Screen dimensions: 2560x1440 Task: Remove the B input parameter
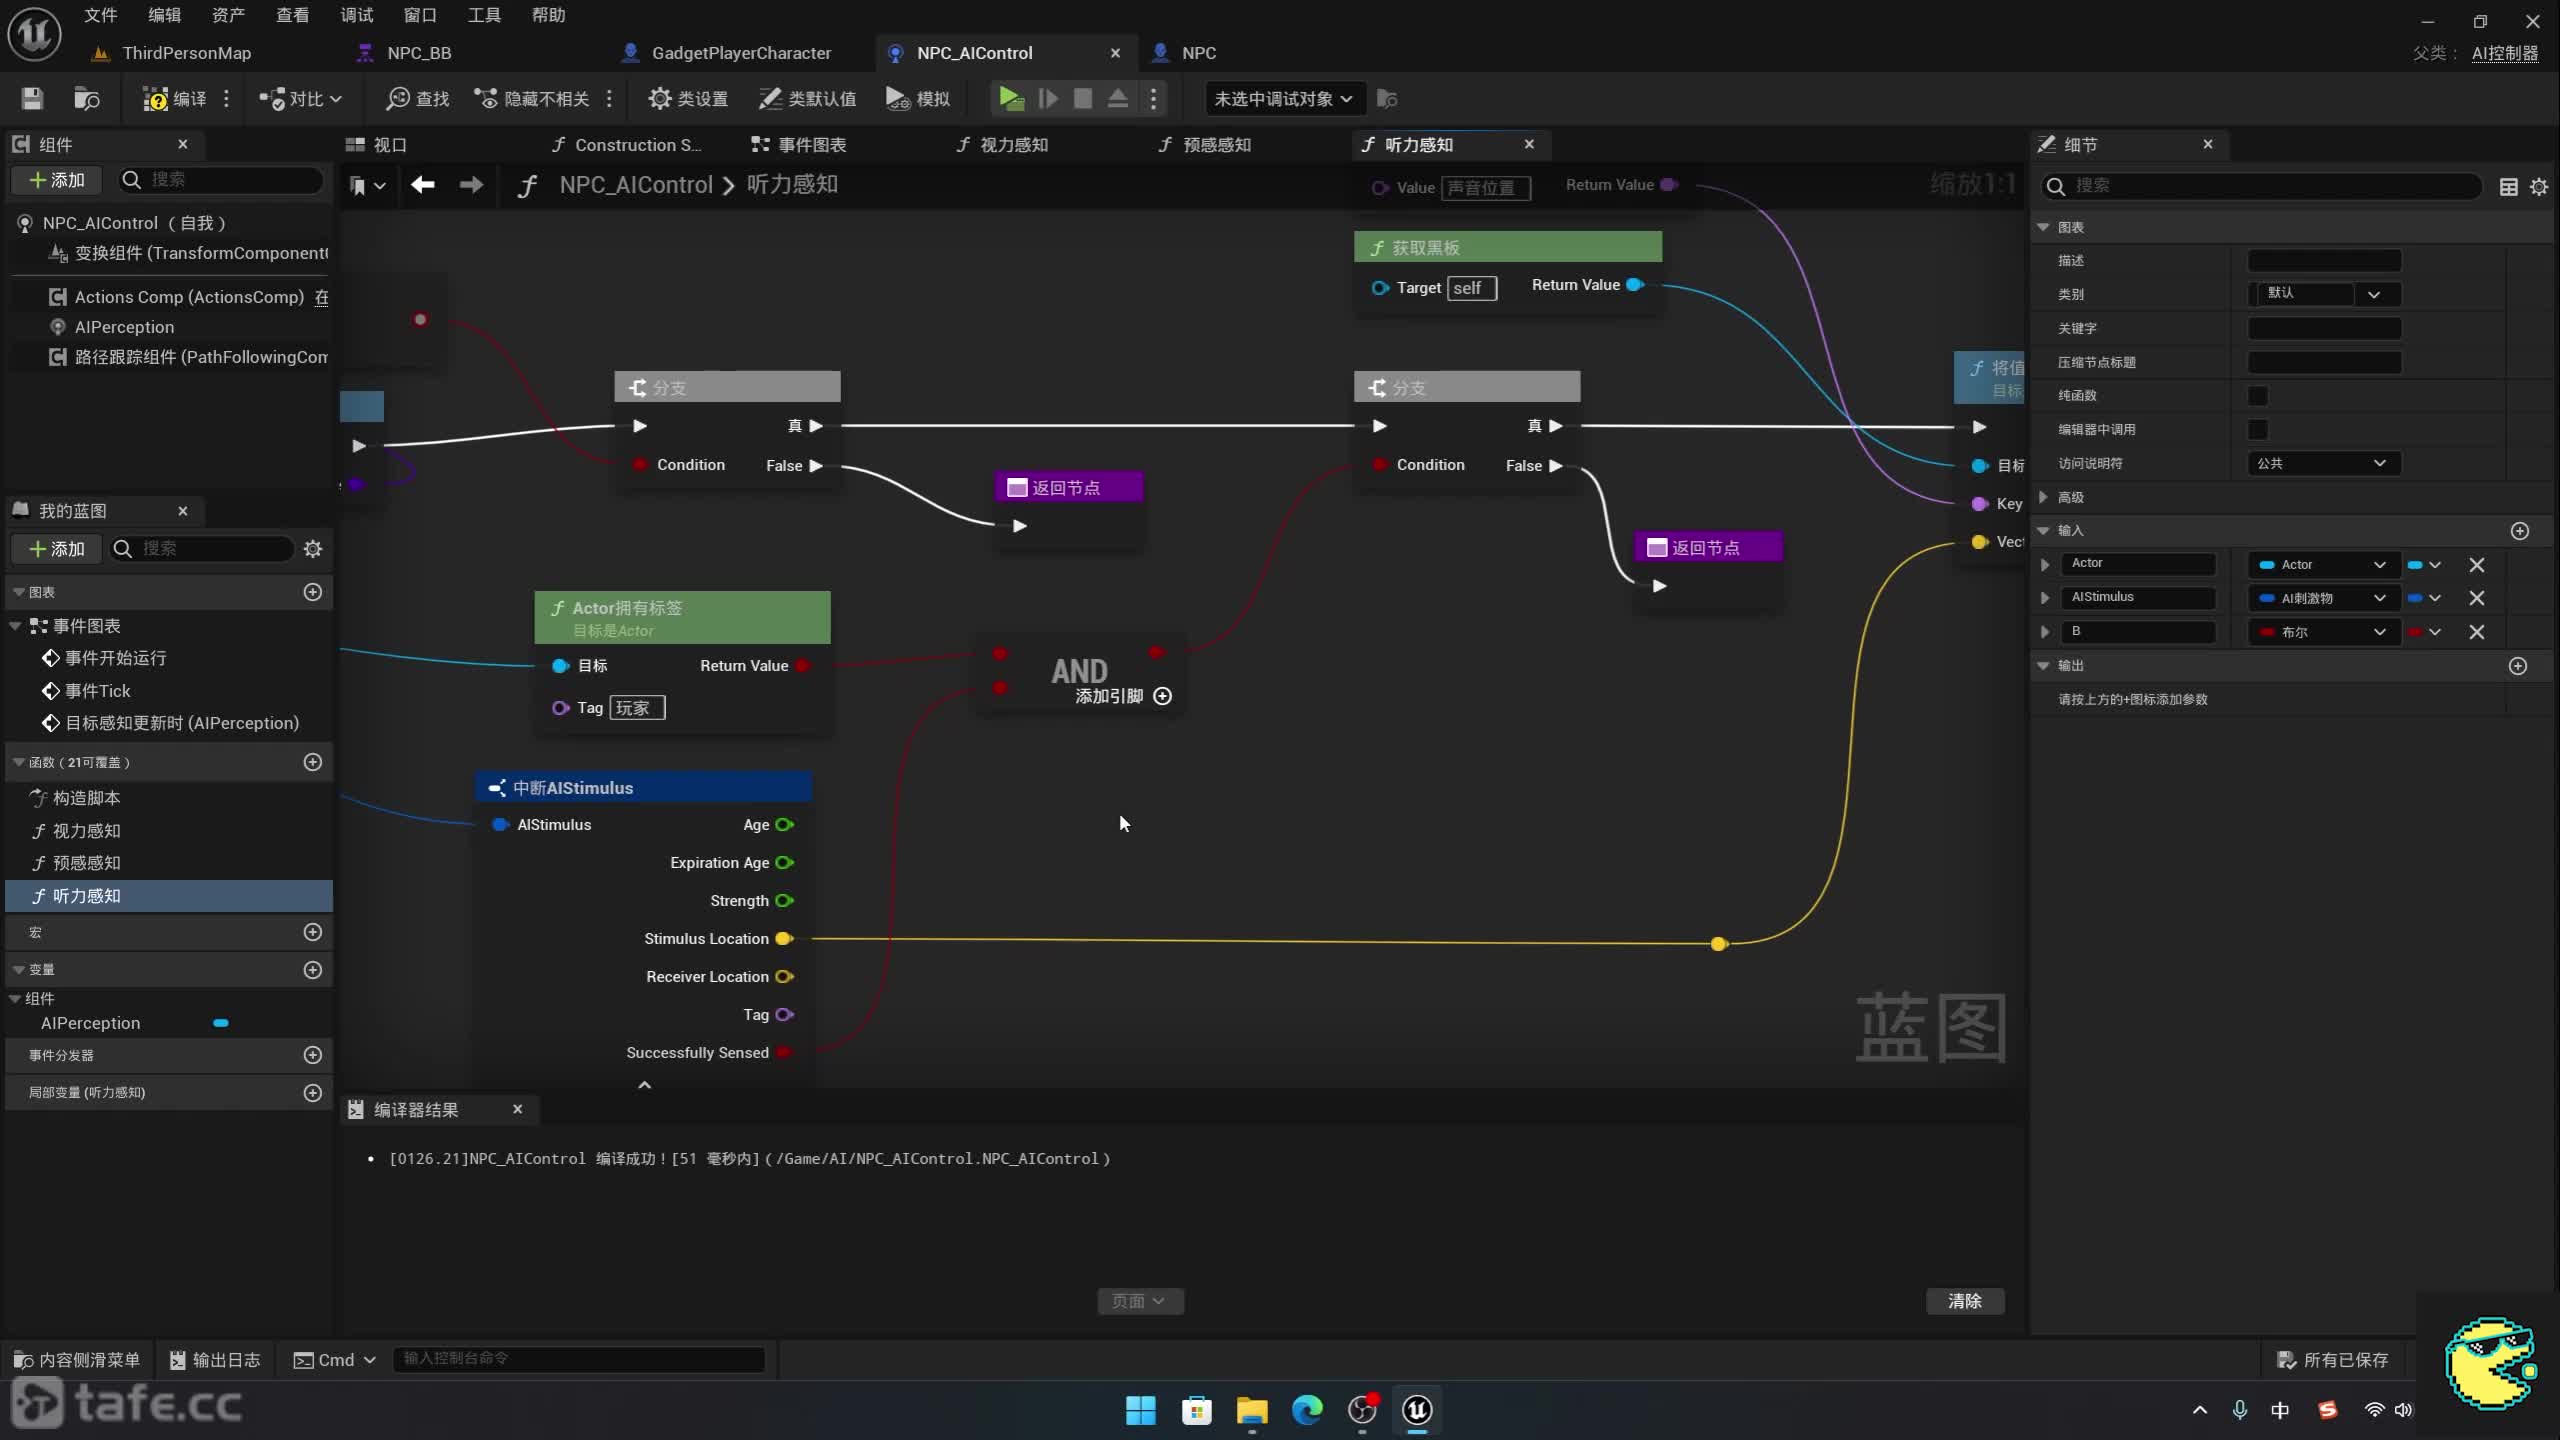point(2476,632)
